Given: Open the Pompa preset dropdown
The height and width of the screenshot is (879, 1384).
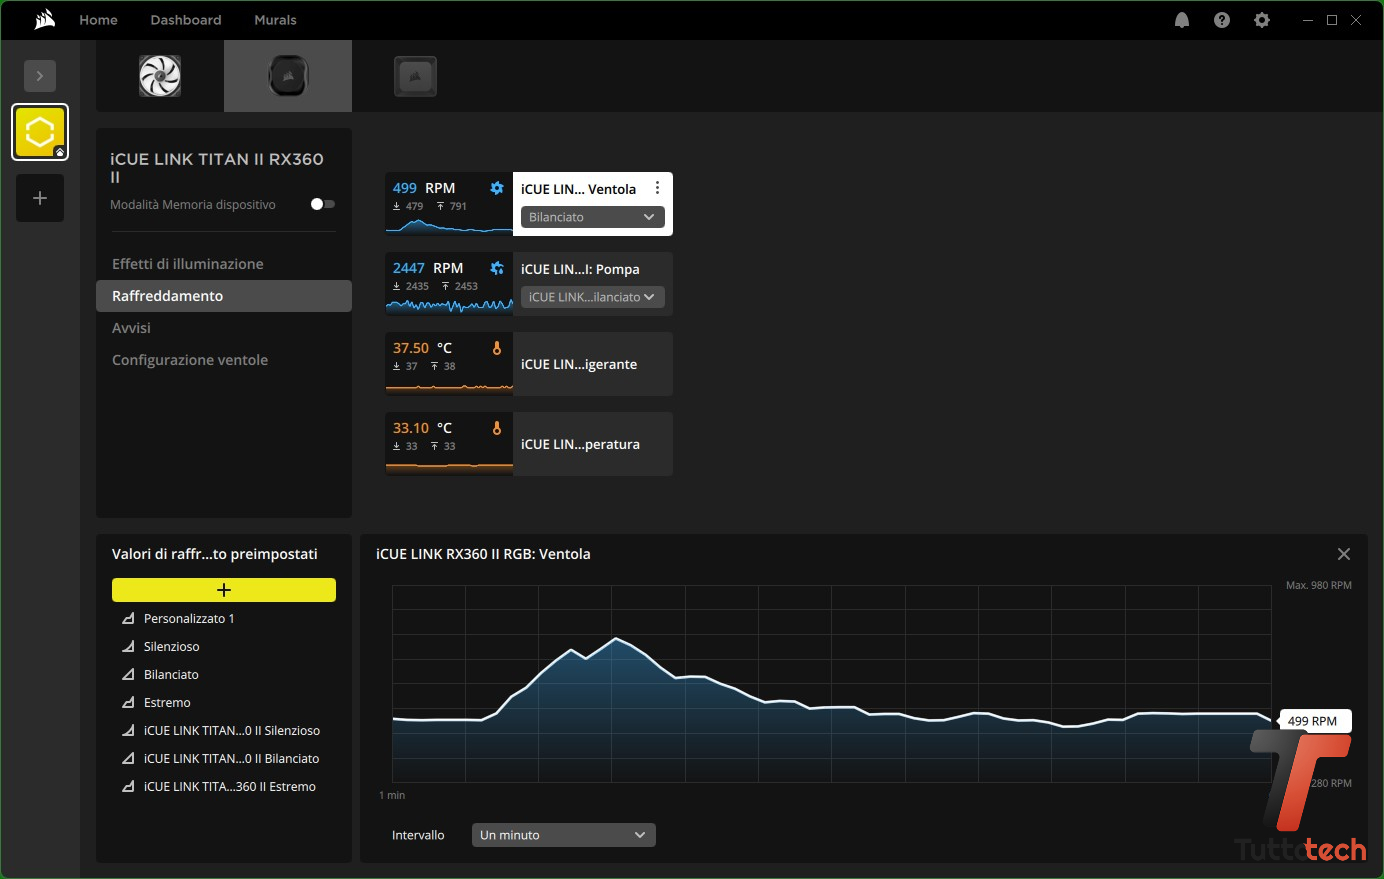Looking at the screenshot, I should coord(593,297).
